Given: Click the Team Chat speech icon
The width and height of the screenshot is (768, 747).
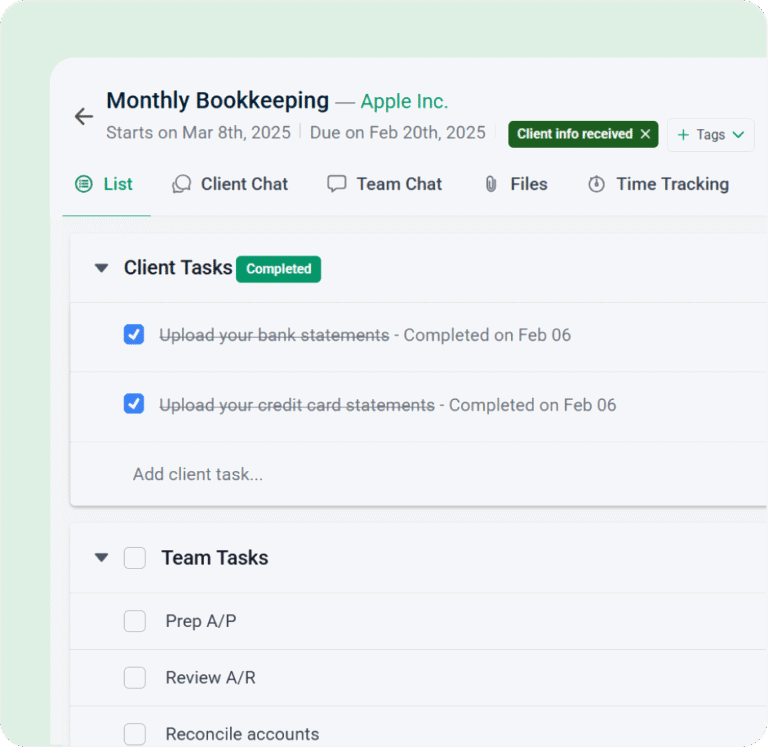Looking at the screenshot, I should [337, 184].
